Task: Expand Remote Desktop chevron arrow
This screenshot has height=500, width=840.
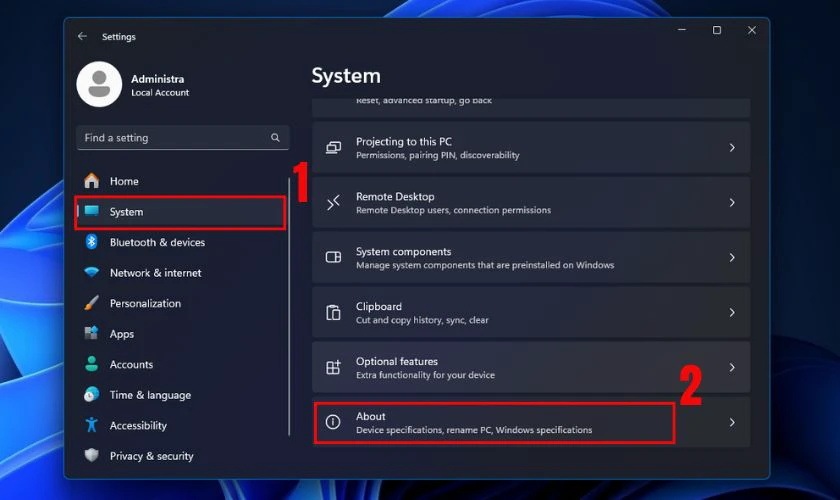Action: [732, 203]
